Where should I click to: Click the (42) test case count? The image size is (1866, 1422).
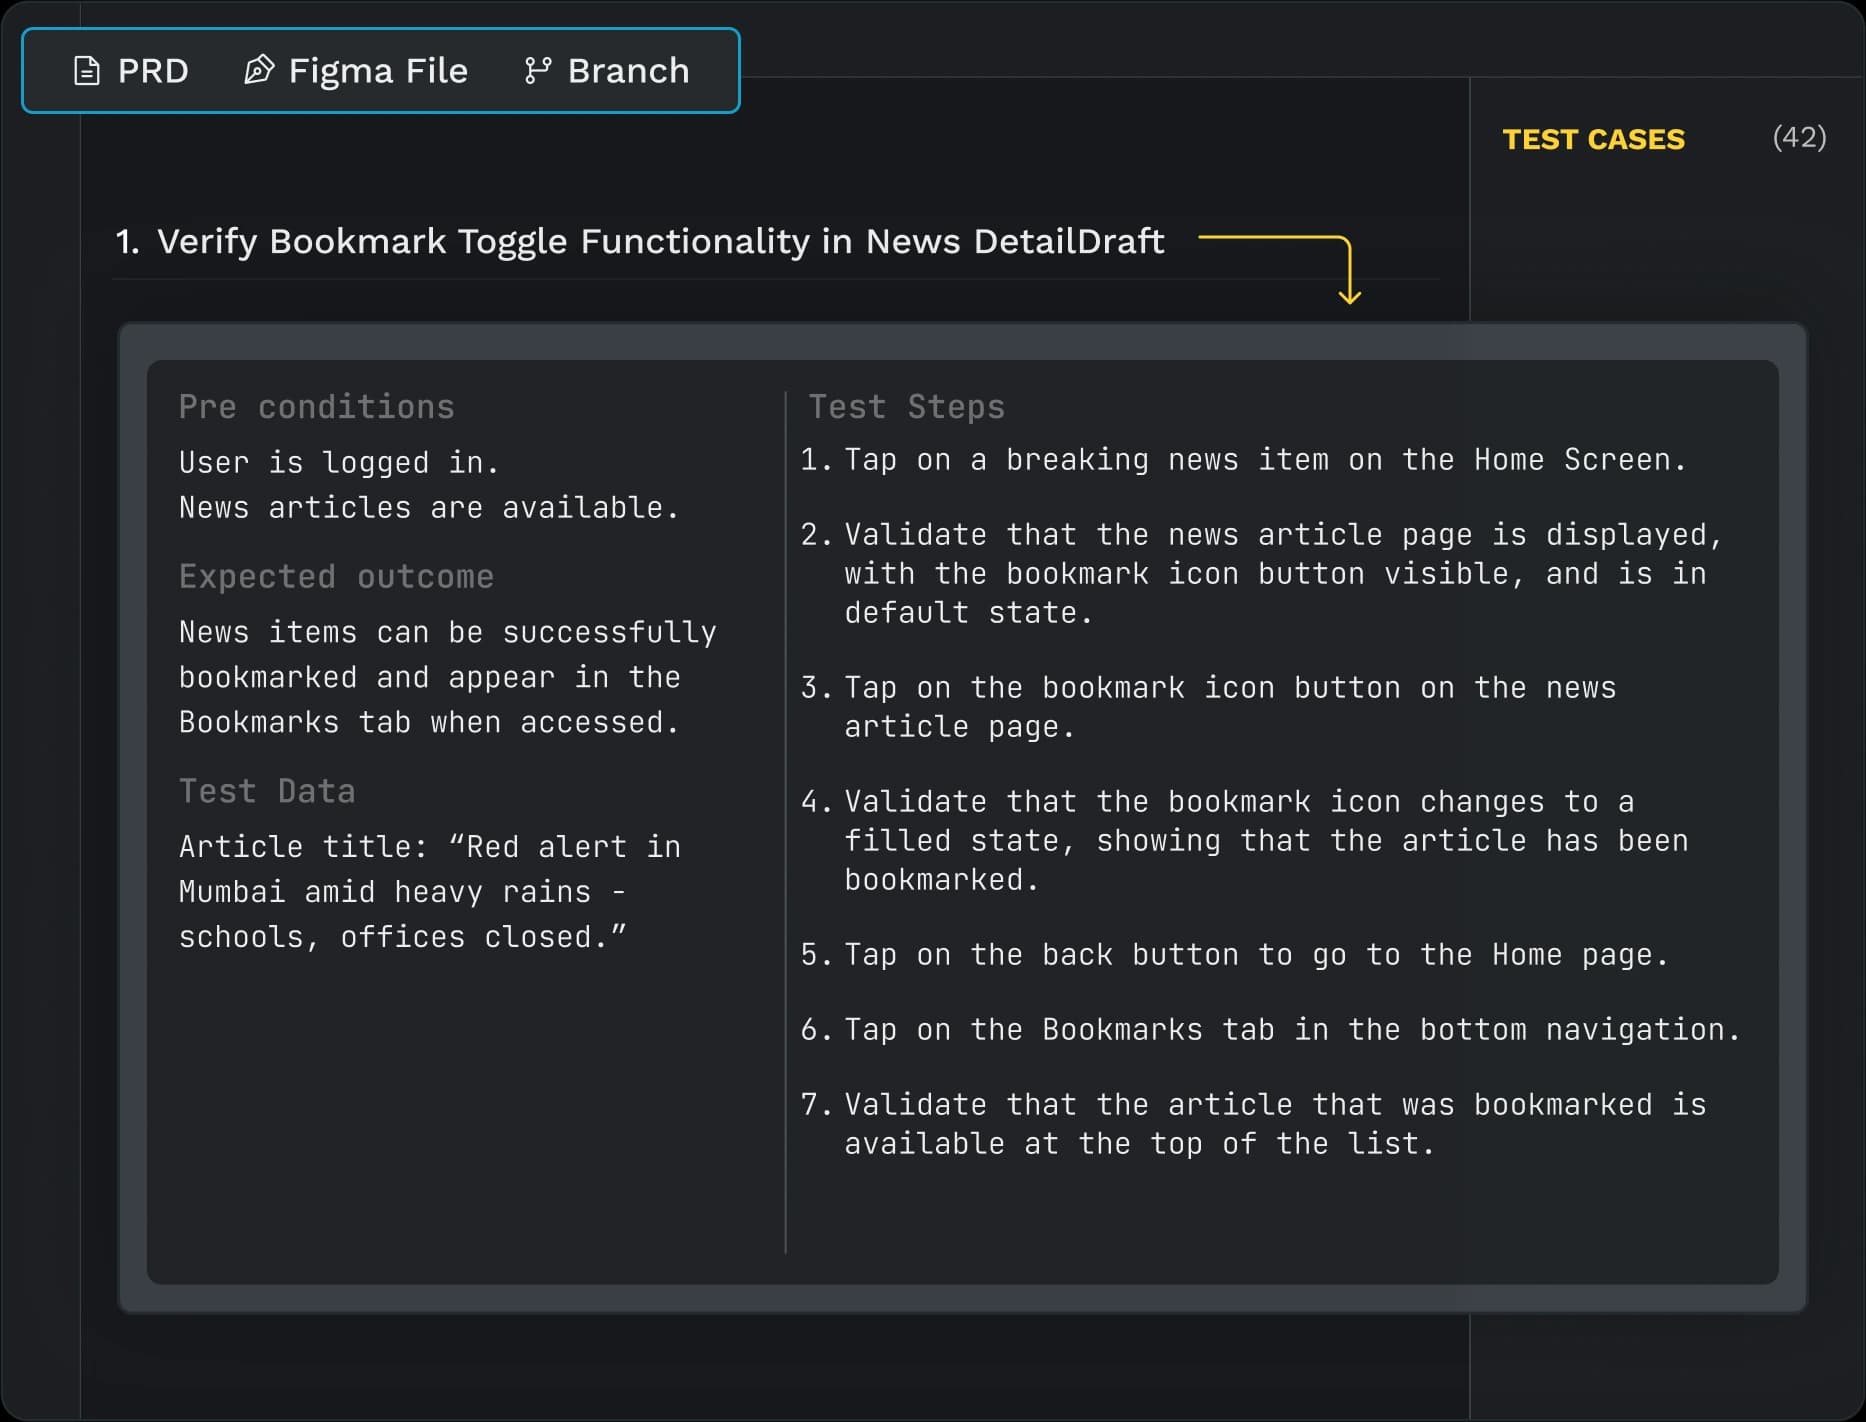click(1799, 137)
